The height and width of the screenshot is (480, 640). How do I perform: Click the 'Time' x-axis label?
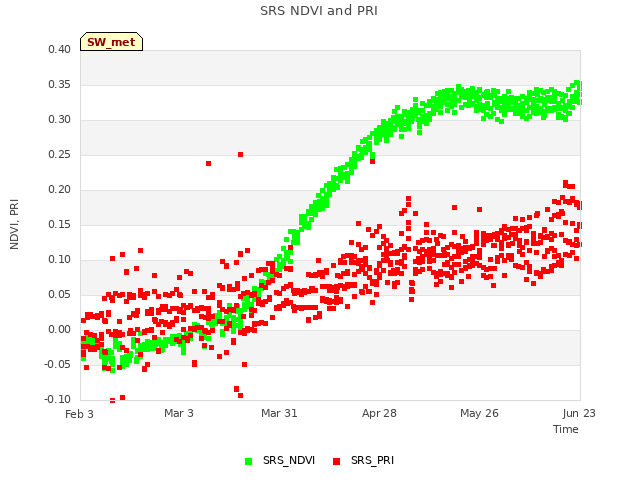(x=565, y=429)
